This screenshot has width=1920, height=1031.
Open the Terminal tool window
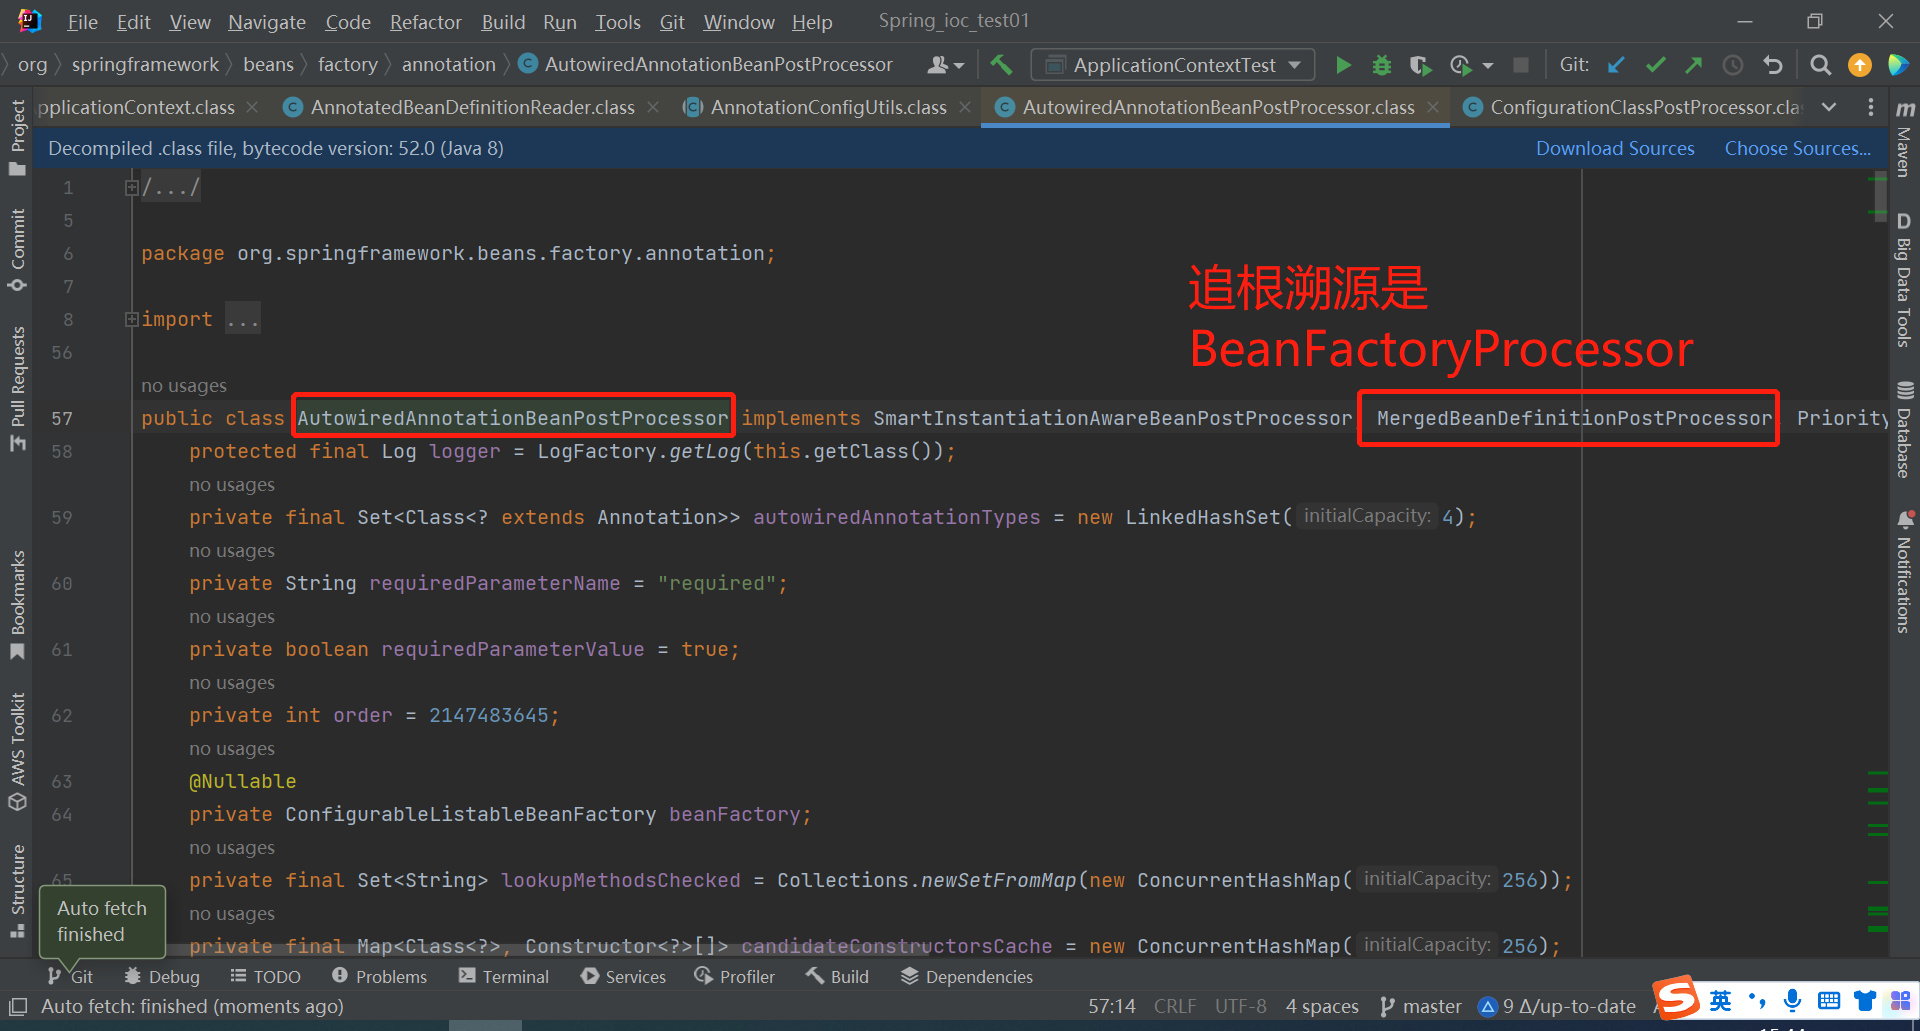click(x=504, y=976)
